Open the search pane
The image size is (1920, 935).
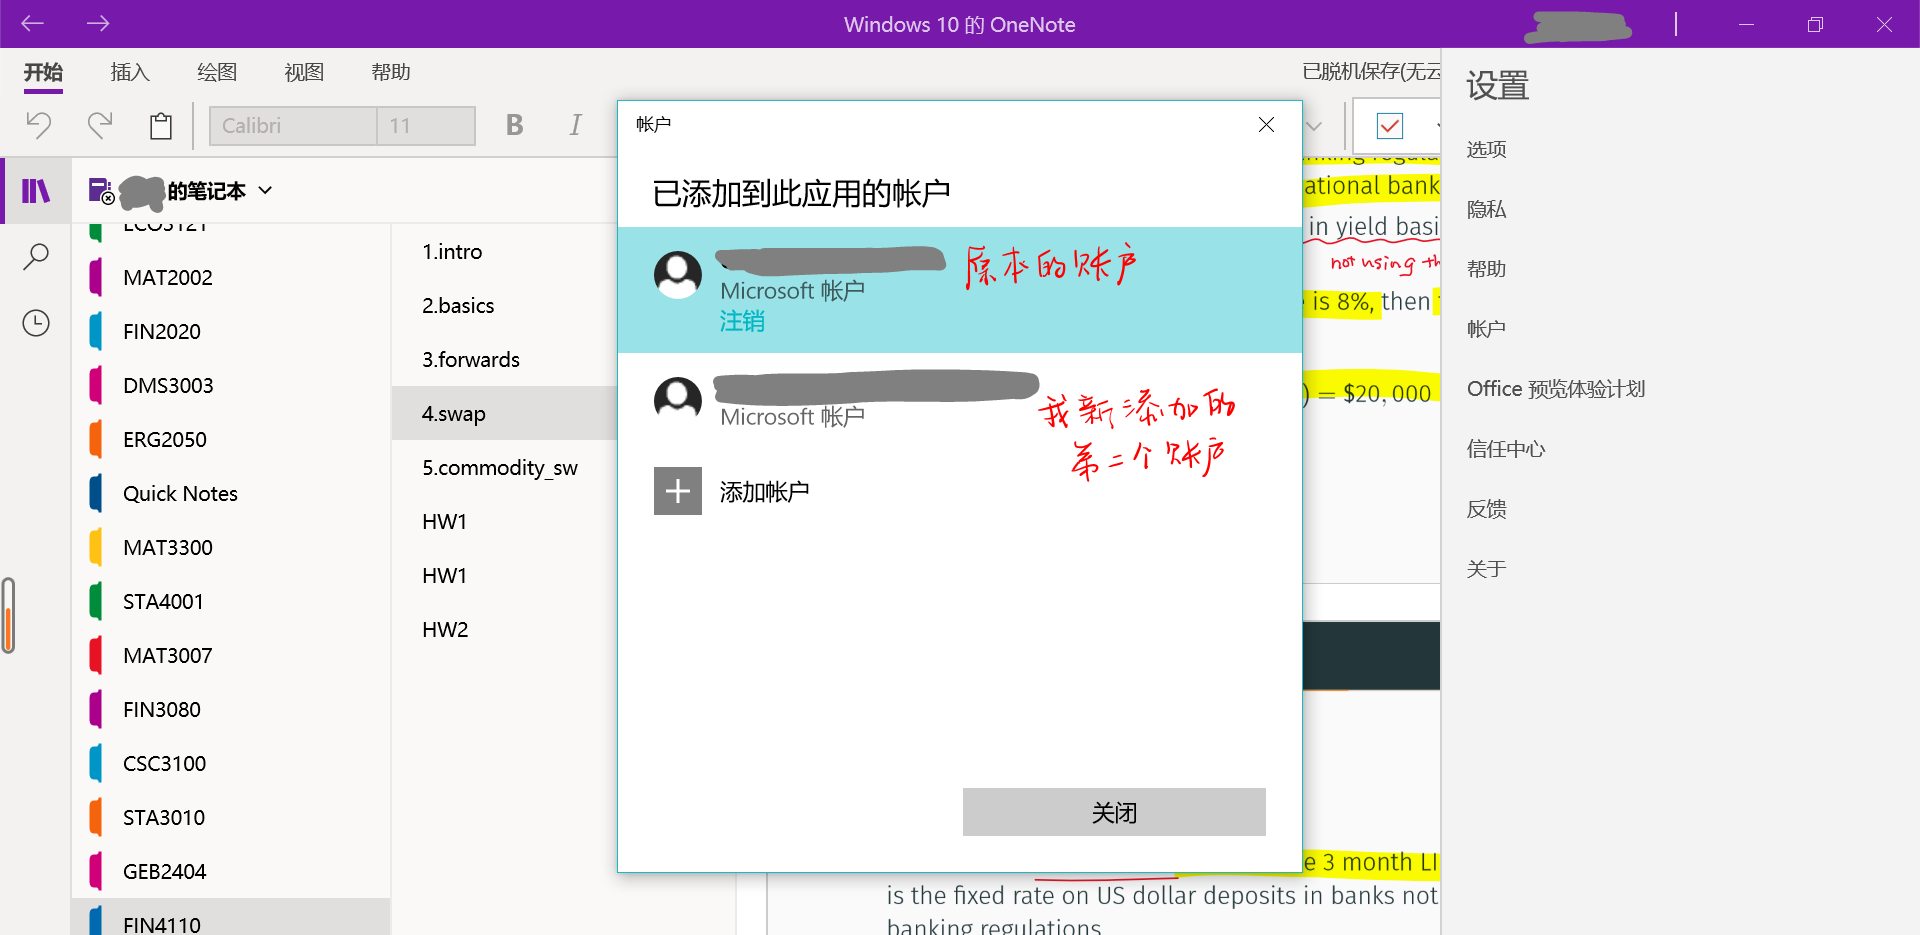pos(36,257)
